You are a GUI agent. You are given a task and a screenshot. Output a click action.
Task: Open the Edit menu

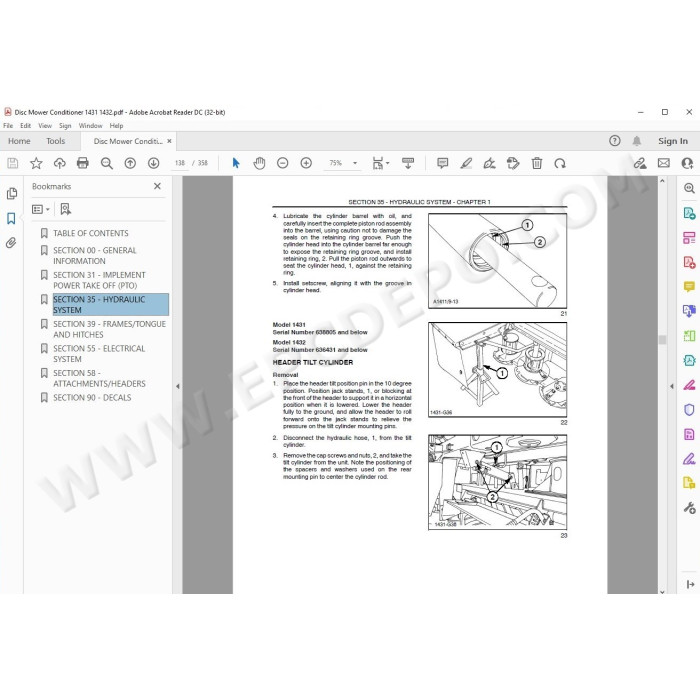point(25,126)
